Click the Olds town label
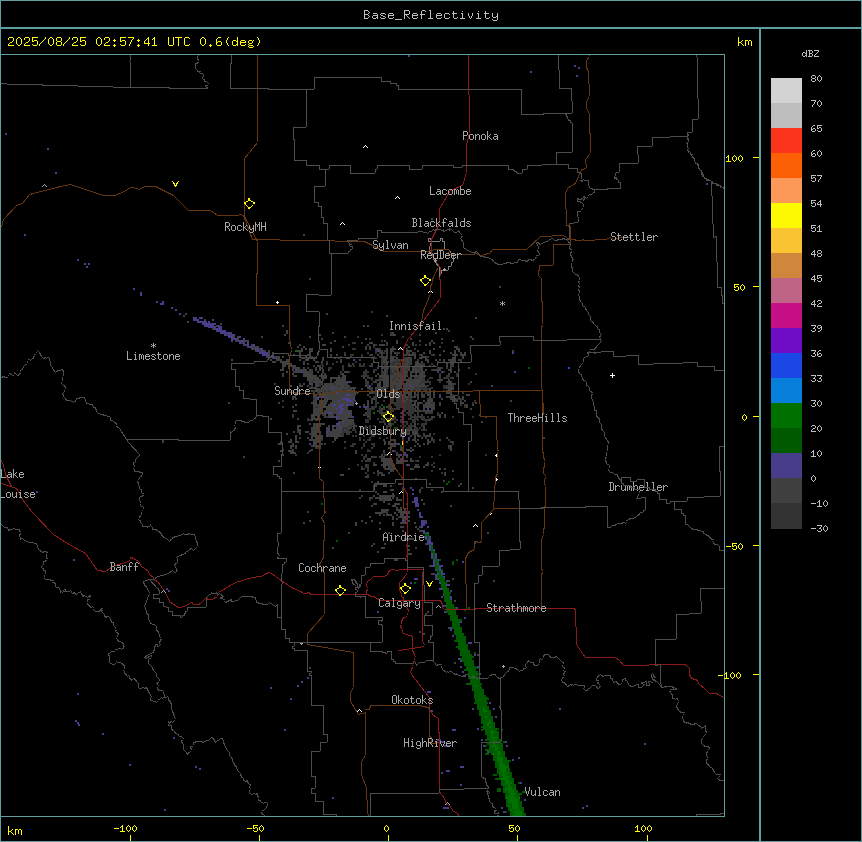The height and width of the screenshot is (842, 862). (388, 394)
